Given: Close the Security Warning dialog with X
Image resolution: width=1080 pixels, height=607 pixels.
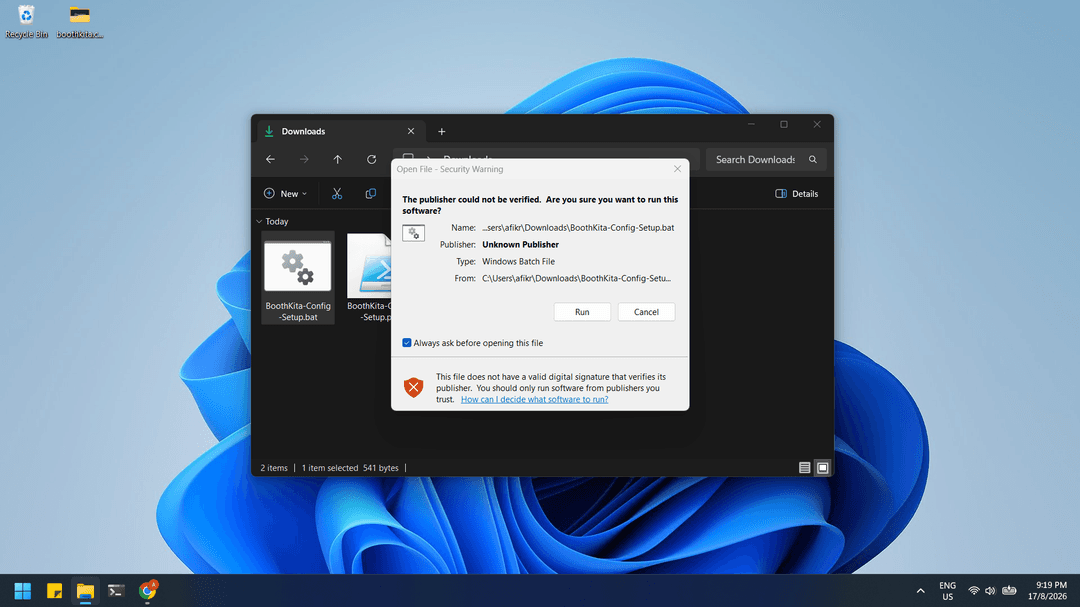Looking at the screenshot, I should pos(677,169).
